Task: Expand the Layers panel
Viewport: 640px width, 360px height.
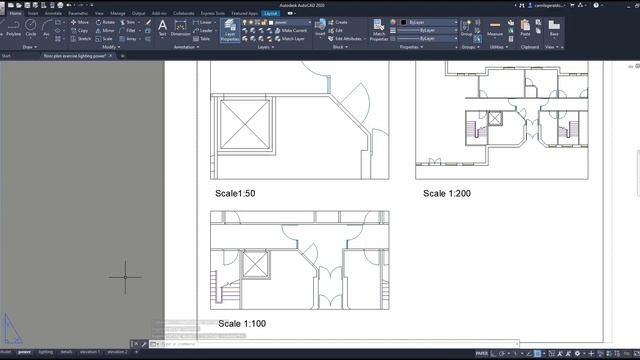Action: [266, 47]
